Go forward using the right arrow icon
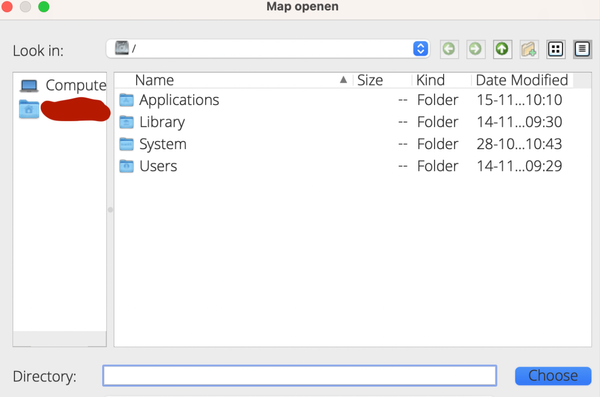This screenshot has width=600, height=397. tap(475, 49)
